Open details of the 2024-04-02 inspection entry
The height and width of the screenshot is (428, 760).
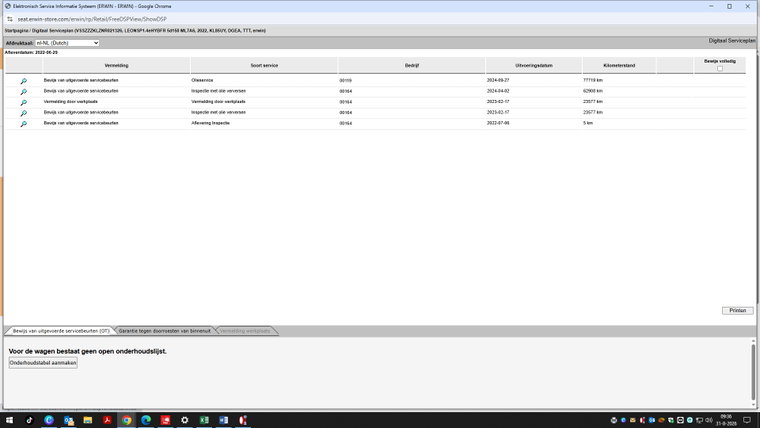tap(23, 92)
